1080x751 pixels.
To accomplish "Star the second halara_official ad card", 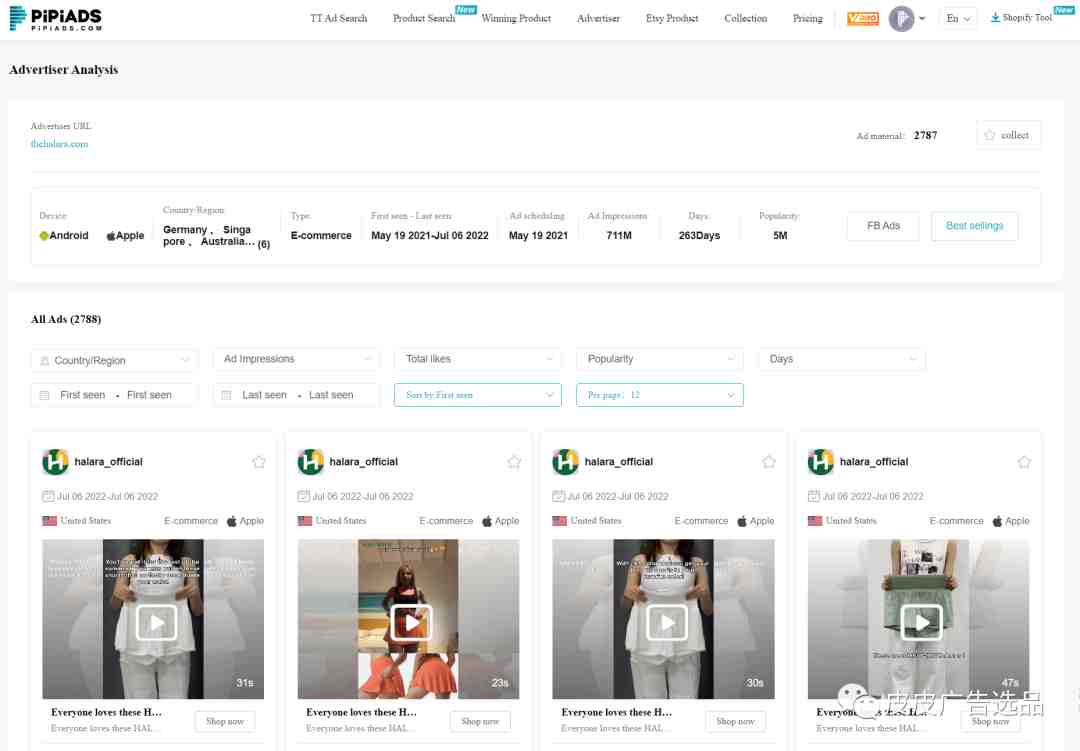I will (x=514, y=462).
